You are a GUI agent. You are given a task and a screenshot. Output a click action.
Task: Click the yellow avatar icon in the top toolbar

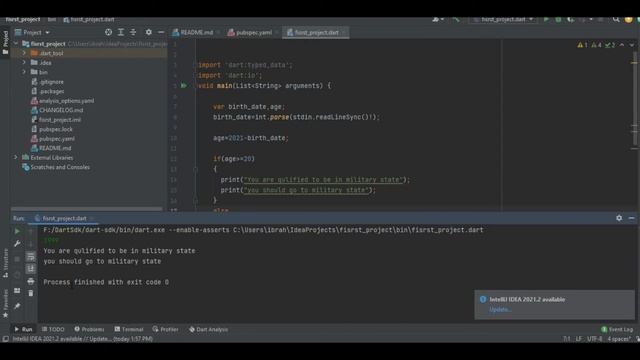(x=629, y=19)
